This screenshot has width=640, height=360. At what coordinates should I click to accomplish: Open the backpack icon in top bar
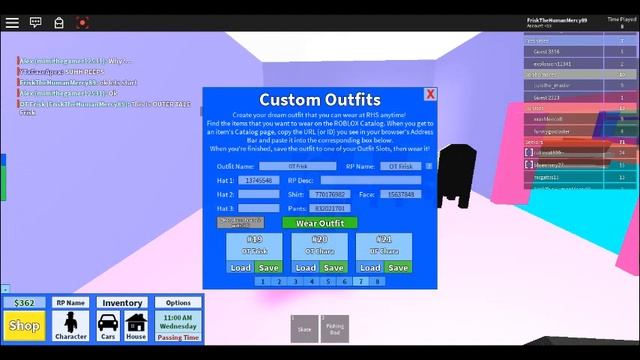59,23
